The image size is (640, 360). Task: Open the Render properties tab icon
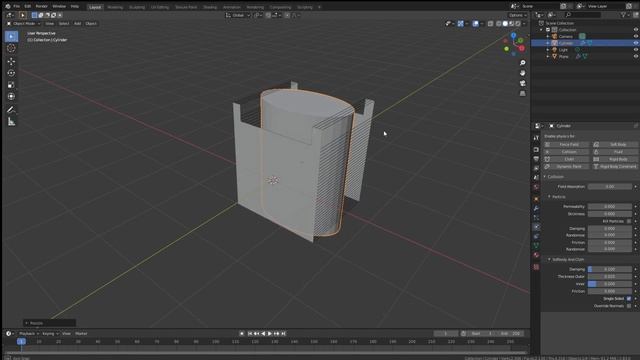[536, 149]
